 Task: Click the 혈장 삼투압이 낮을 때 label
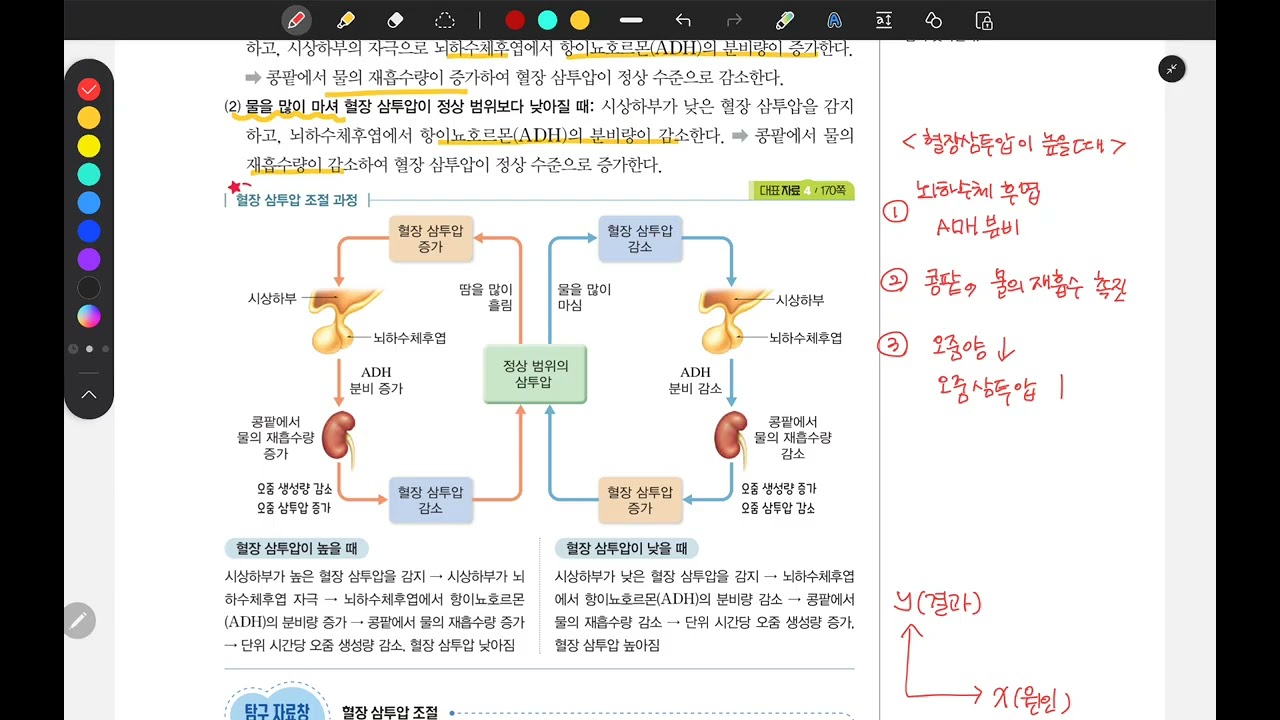627,548
